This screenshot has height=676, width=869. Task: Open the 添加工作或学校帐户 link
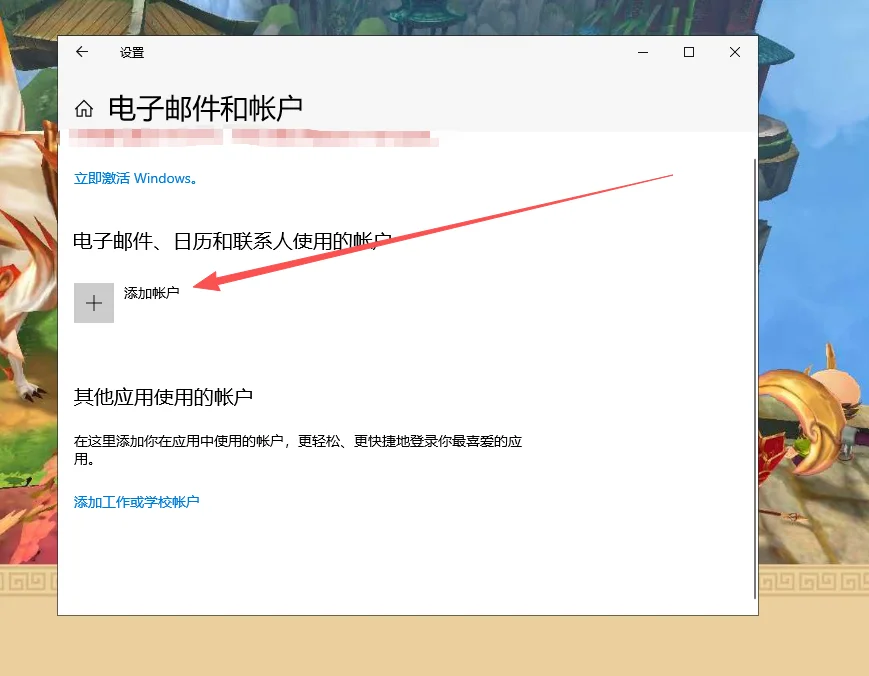(x=136, y=502)
